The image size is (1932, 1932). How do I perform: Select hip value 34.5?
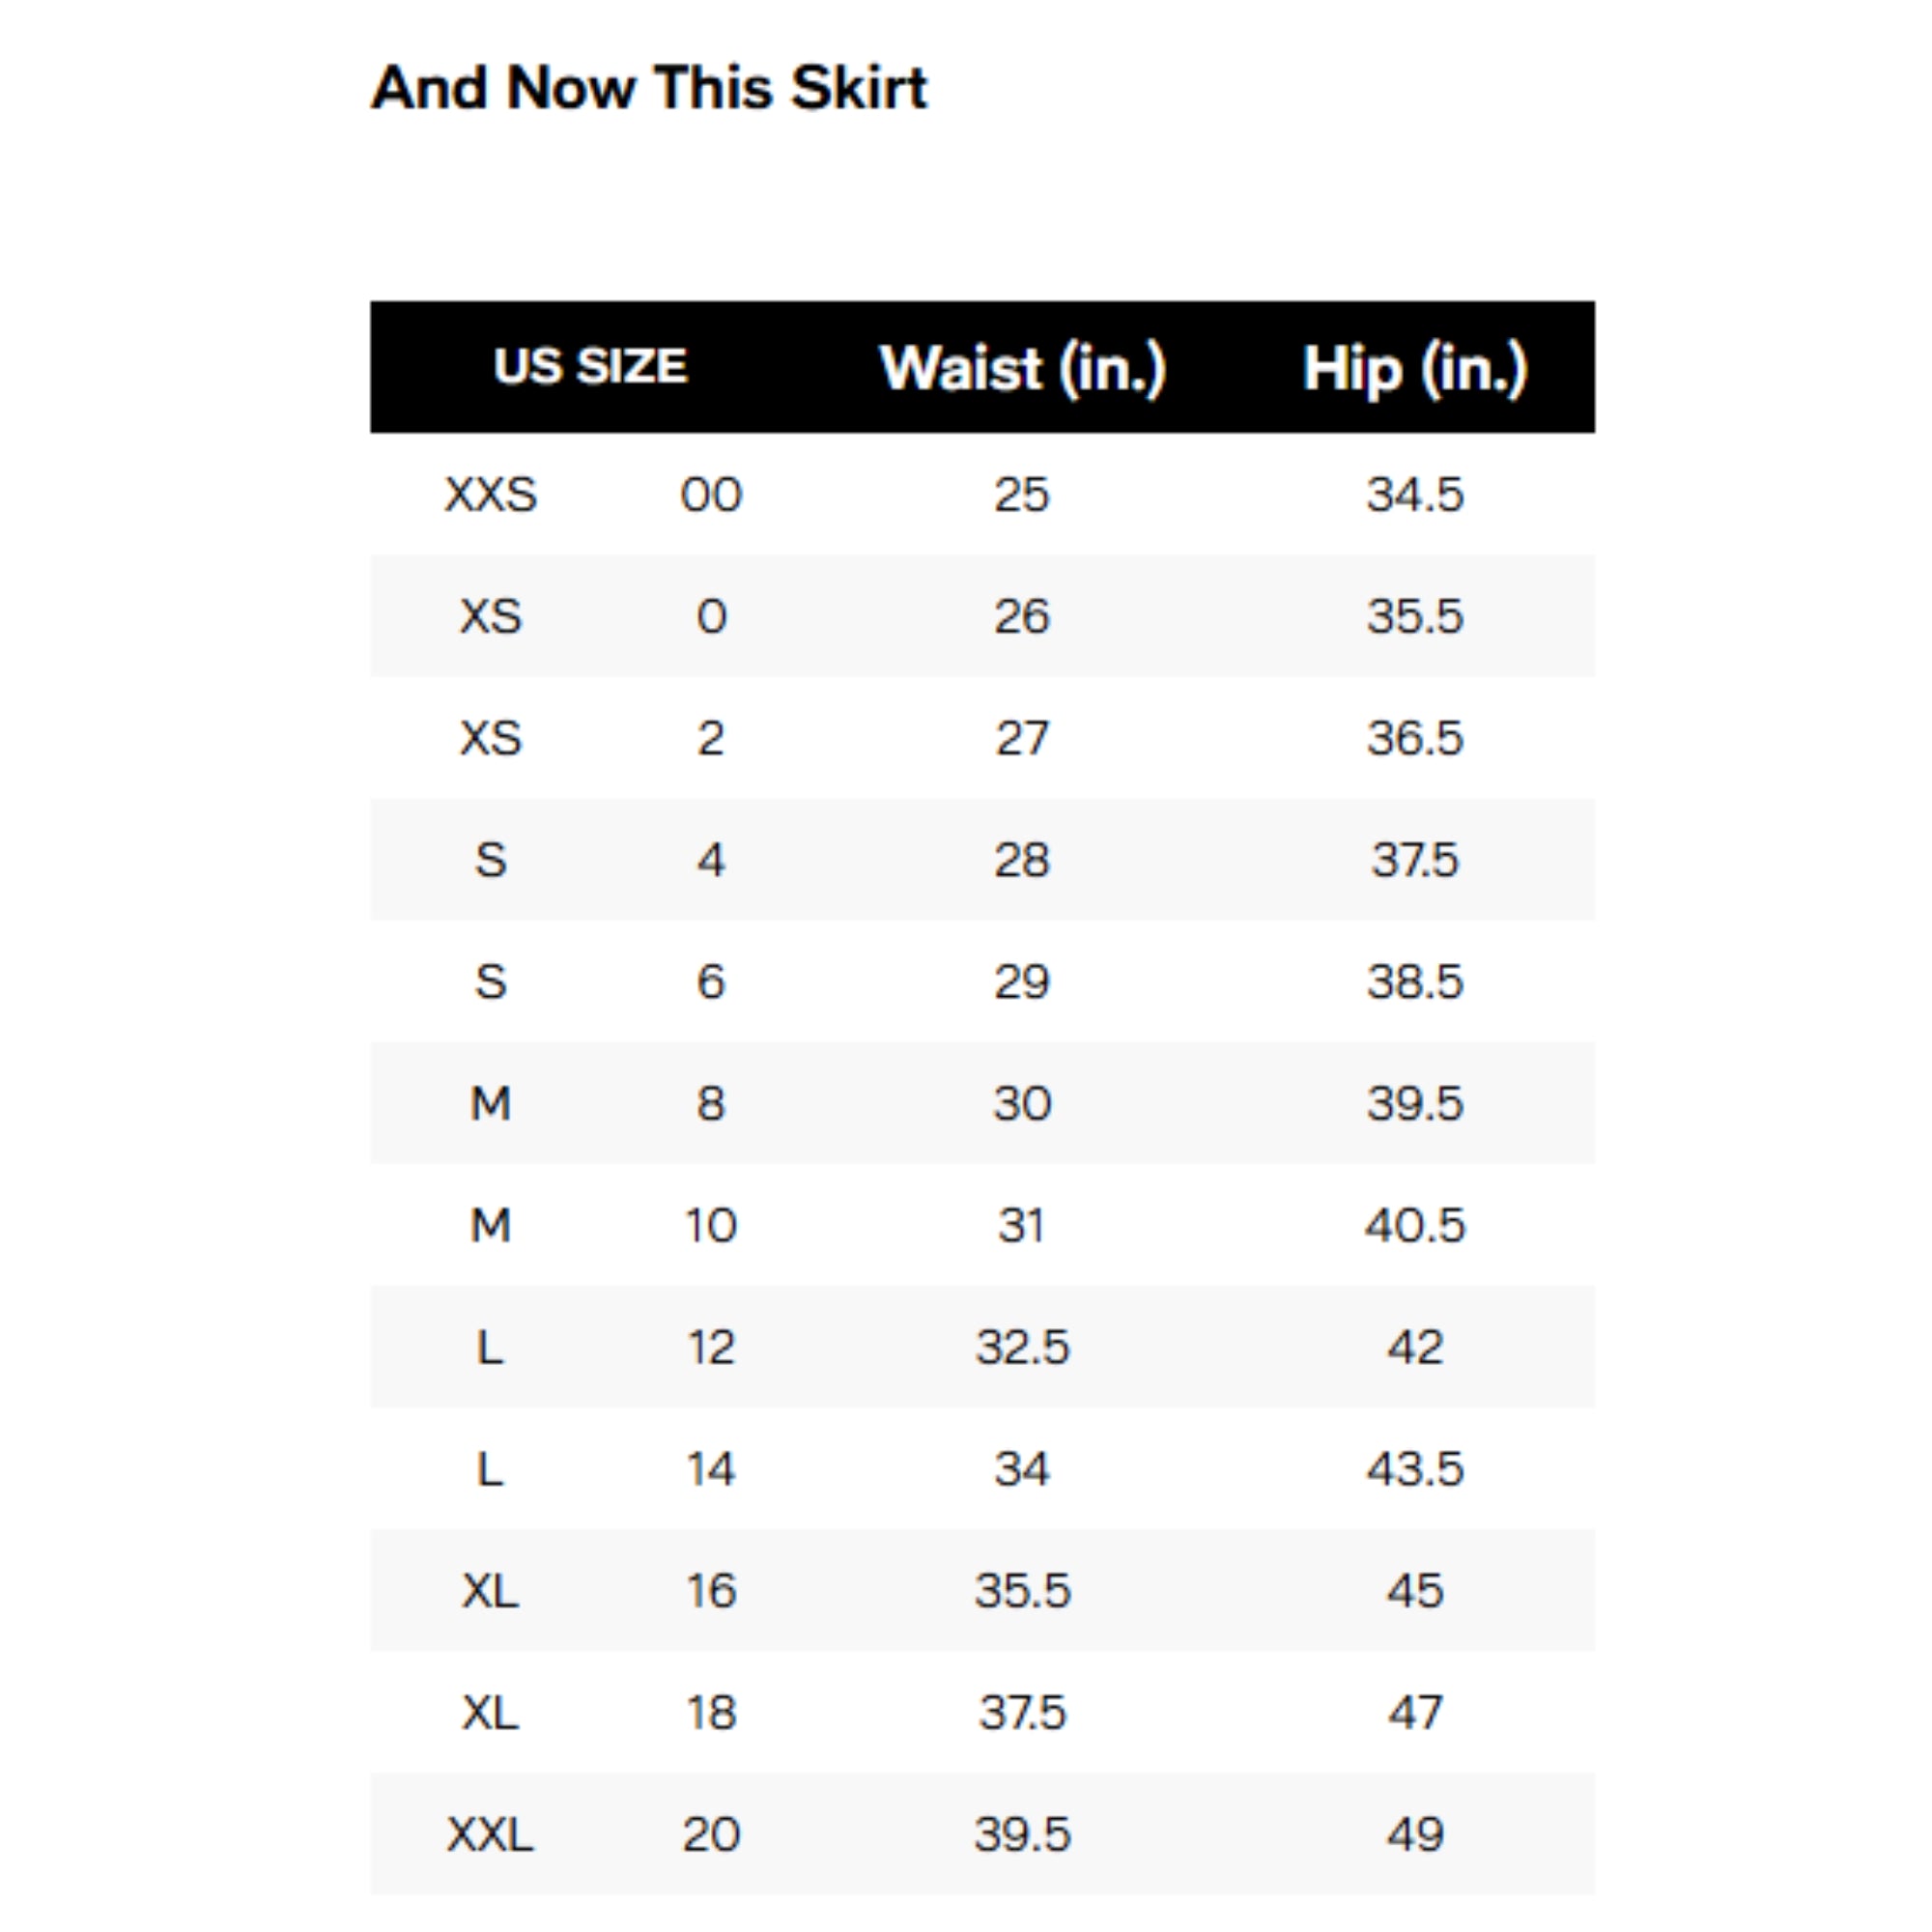click(1415, 494)
